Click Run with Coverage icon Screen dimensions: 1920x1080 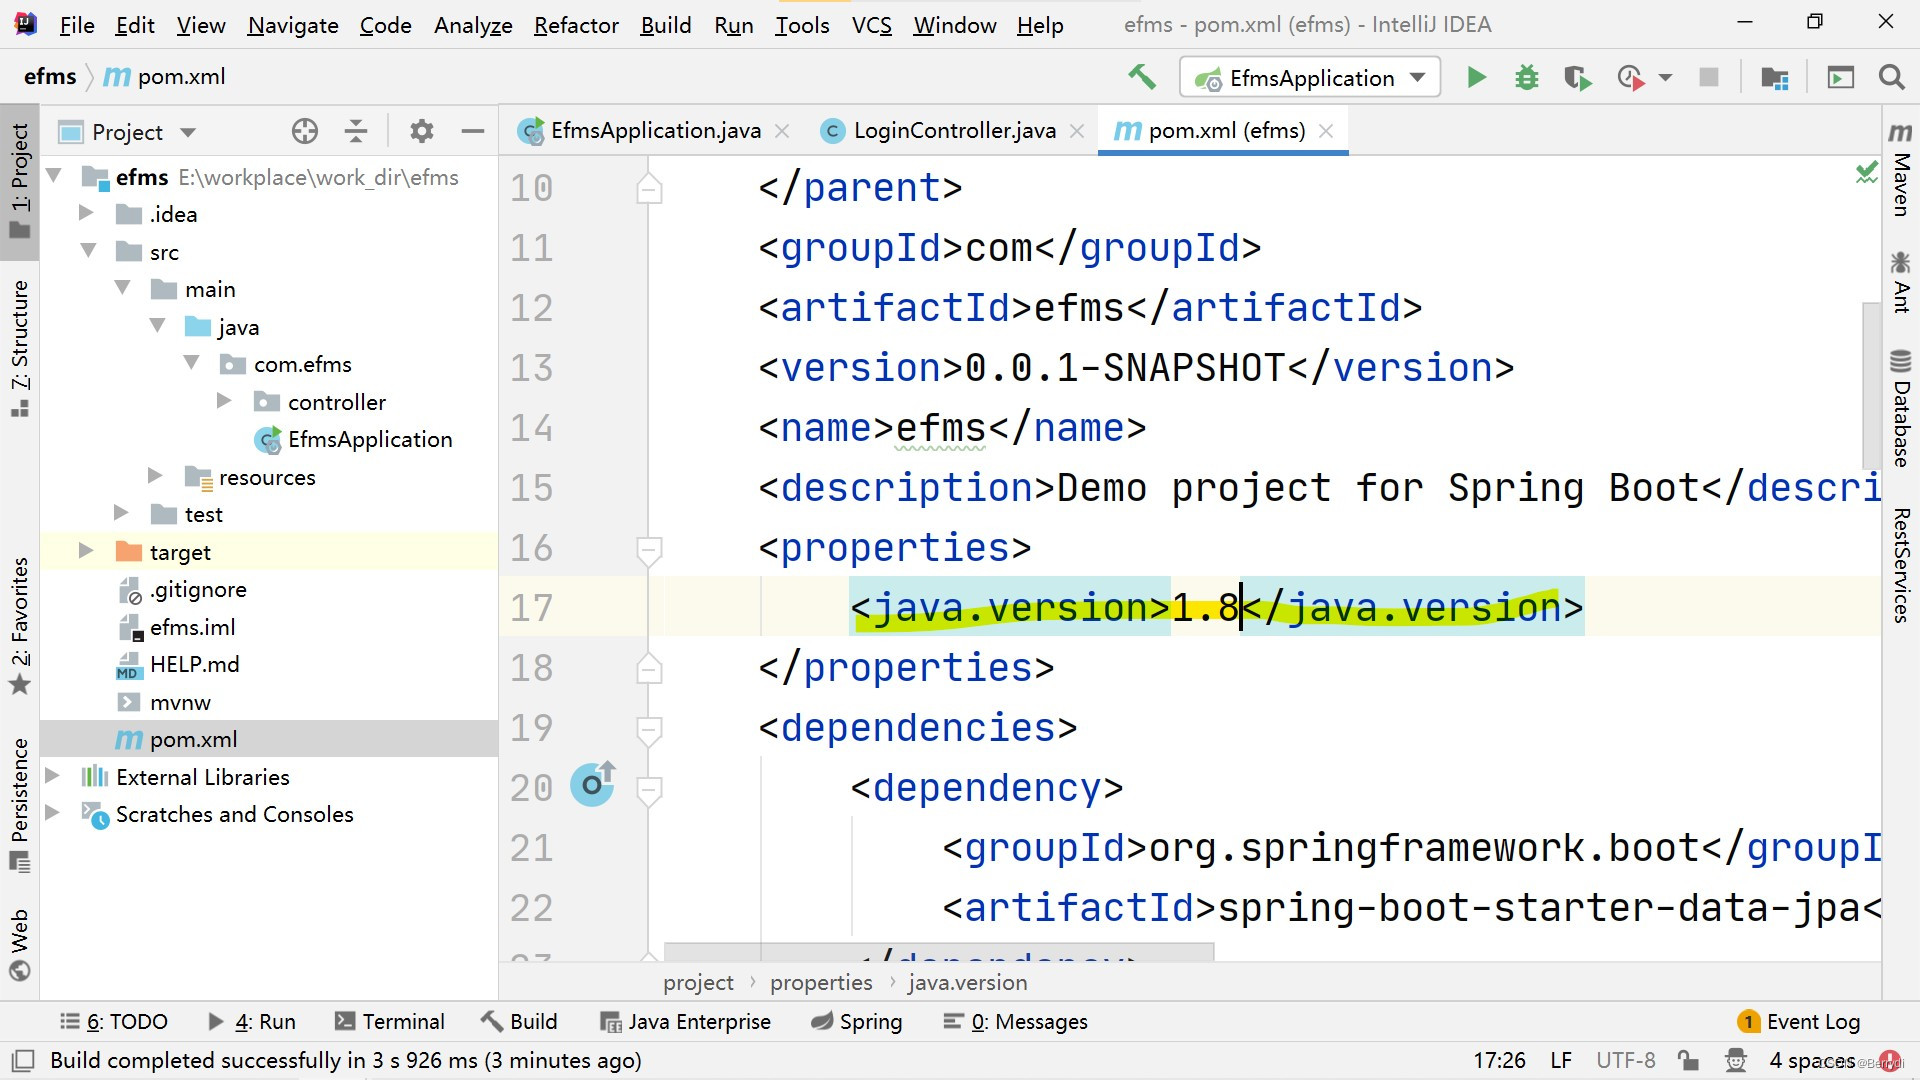[x=1577, y=78]
